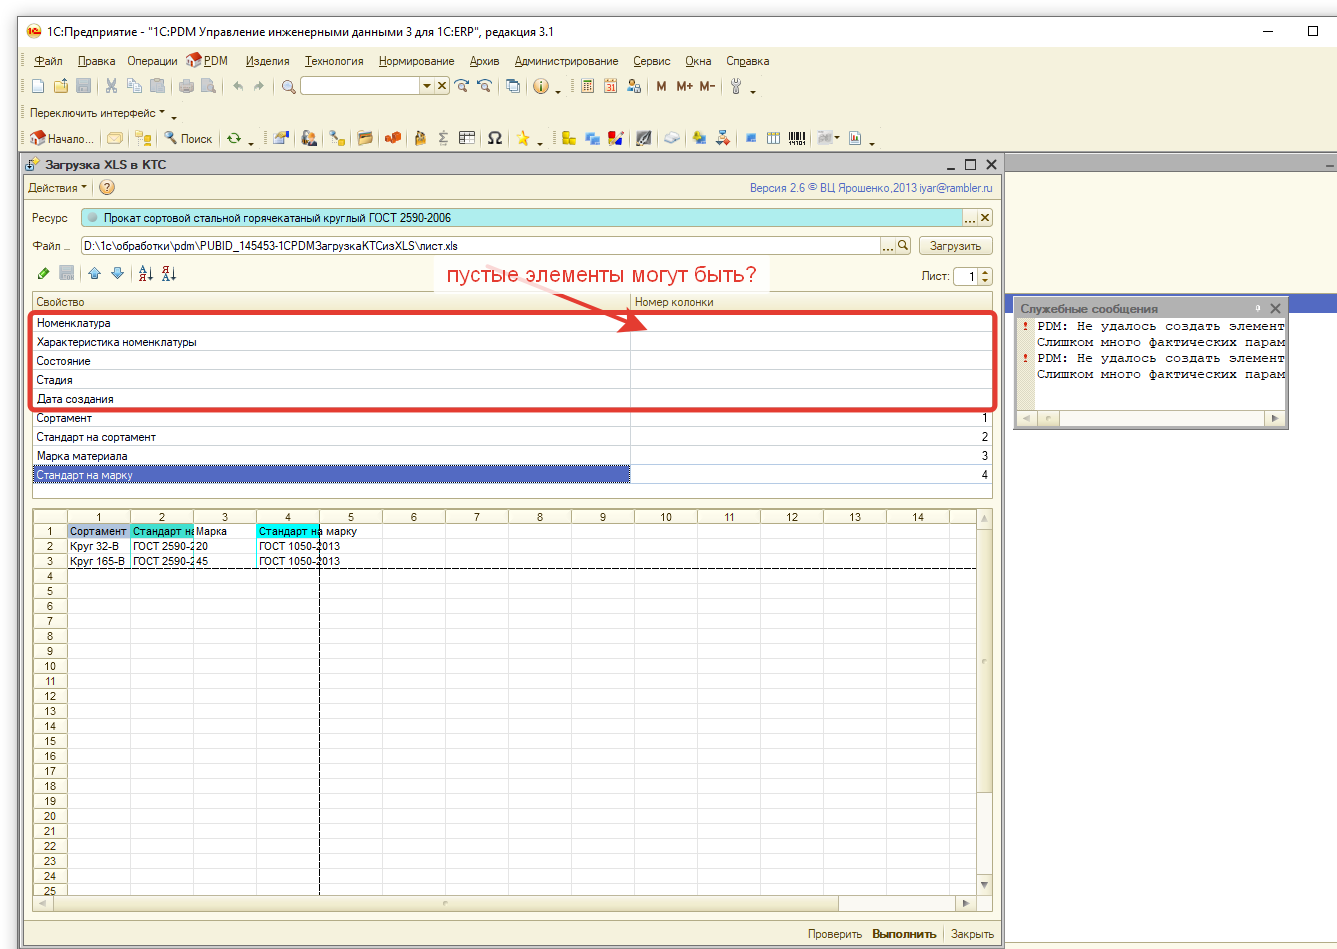
Task: Click the Sigma sum icon
Action: (443, 139)
